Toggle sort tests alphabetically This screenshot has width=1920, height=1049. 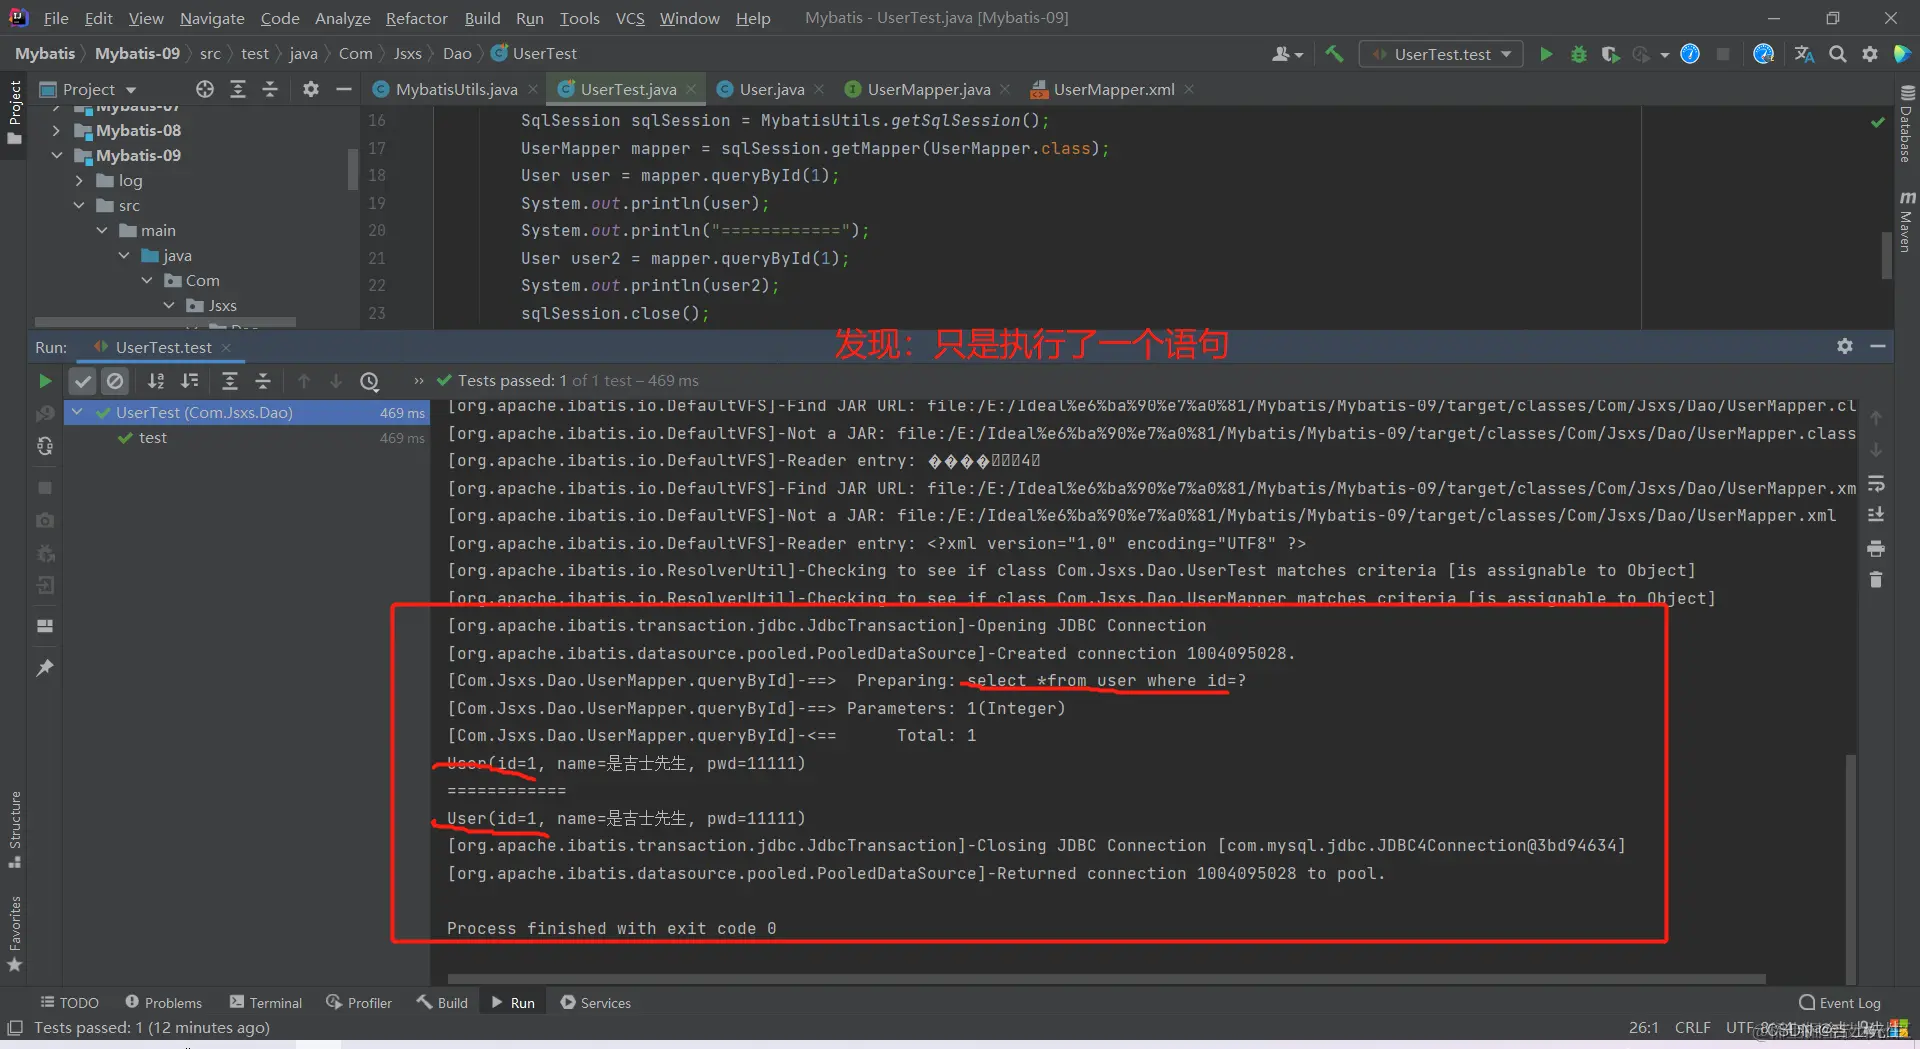pyautogui.click(x=156, y=381)
